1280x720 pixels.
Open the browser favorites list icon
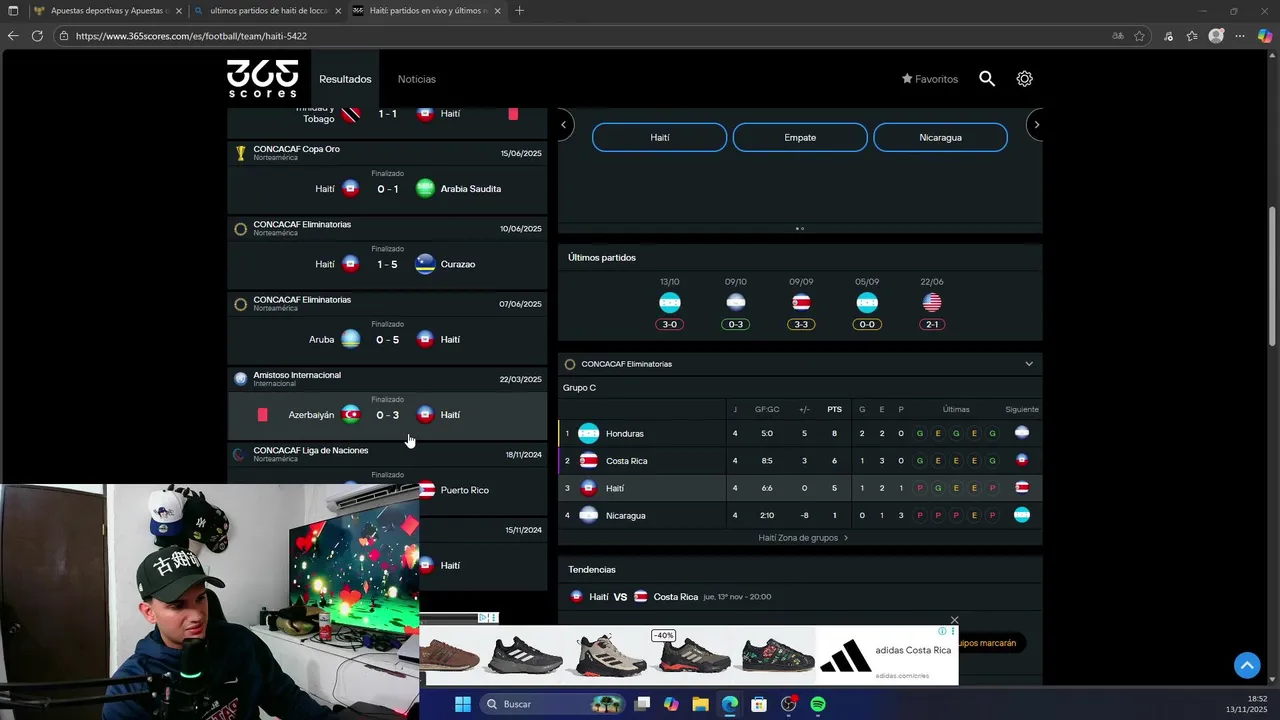[1192, 36]
